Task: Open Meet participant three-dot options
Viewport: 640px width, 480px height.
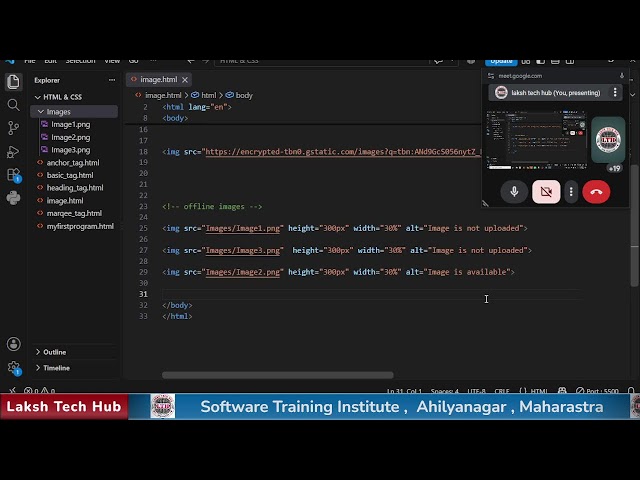Action: (x=615, y=93)
